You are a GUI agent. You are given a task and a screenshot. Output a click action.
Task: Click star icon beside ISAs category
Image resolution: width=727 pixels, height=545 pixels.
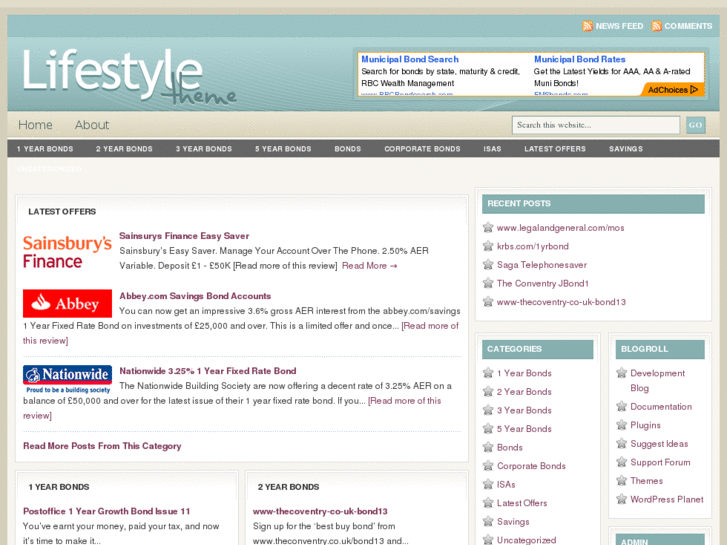tap(488, 484)
